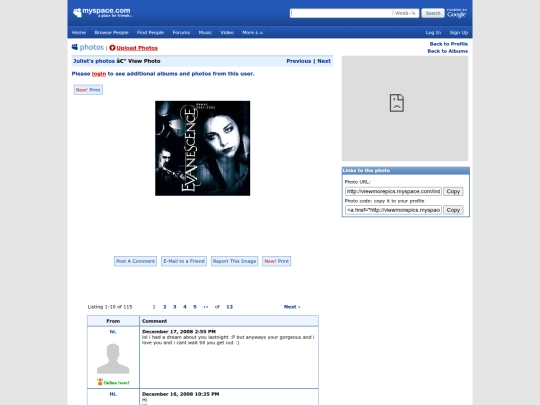Image resolution: width=540 pixels, height=405 pixels.
Task: View the Next photo
Action: pyautogui.click(x=324, y=61)
